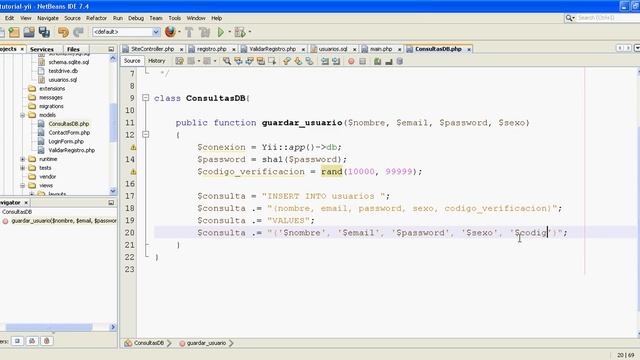This screenshot has width=640, height=360.
Task: Click the Save All icon
Action: pyautogui.click(x=44, y=32)
